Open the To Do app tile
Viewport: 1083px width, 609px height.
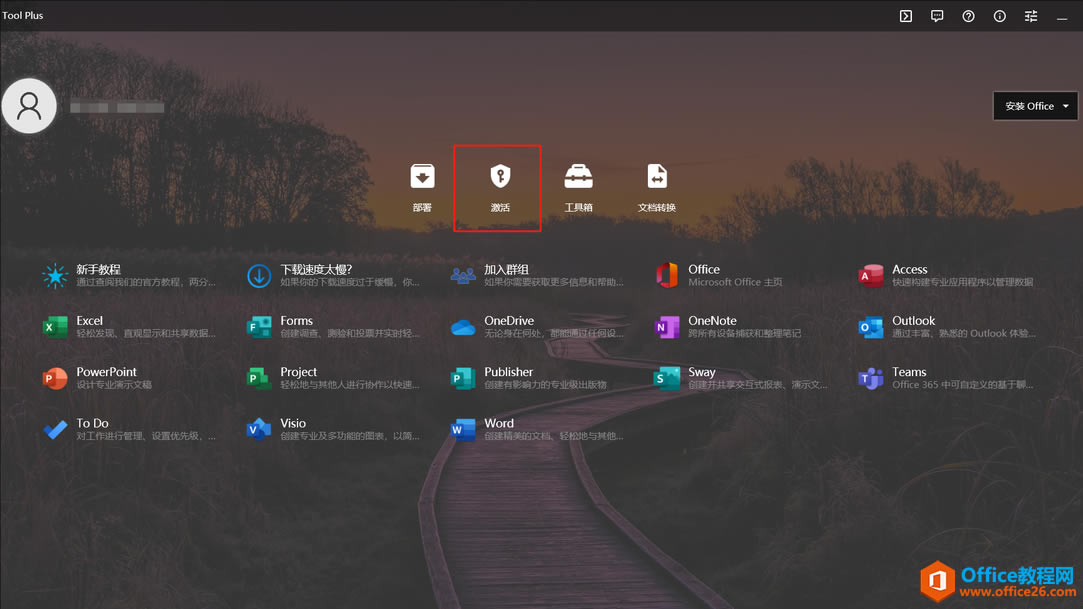coord(128,429)
